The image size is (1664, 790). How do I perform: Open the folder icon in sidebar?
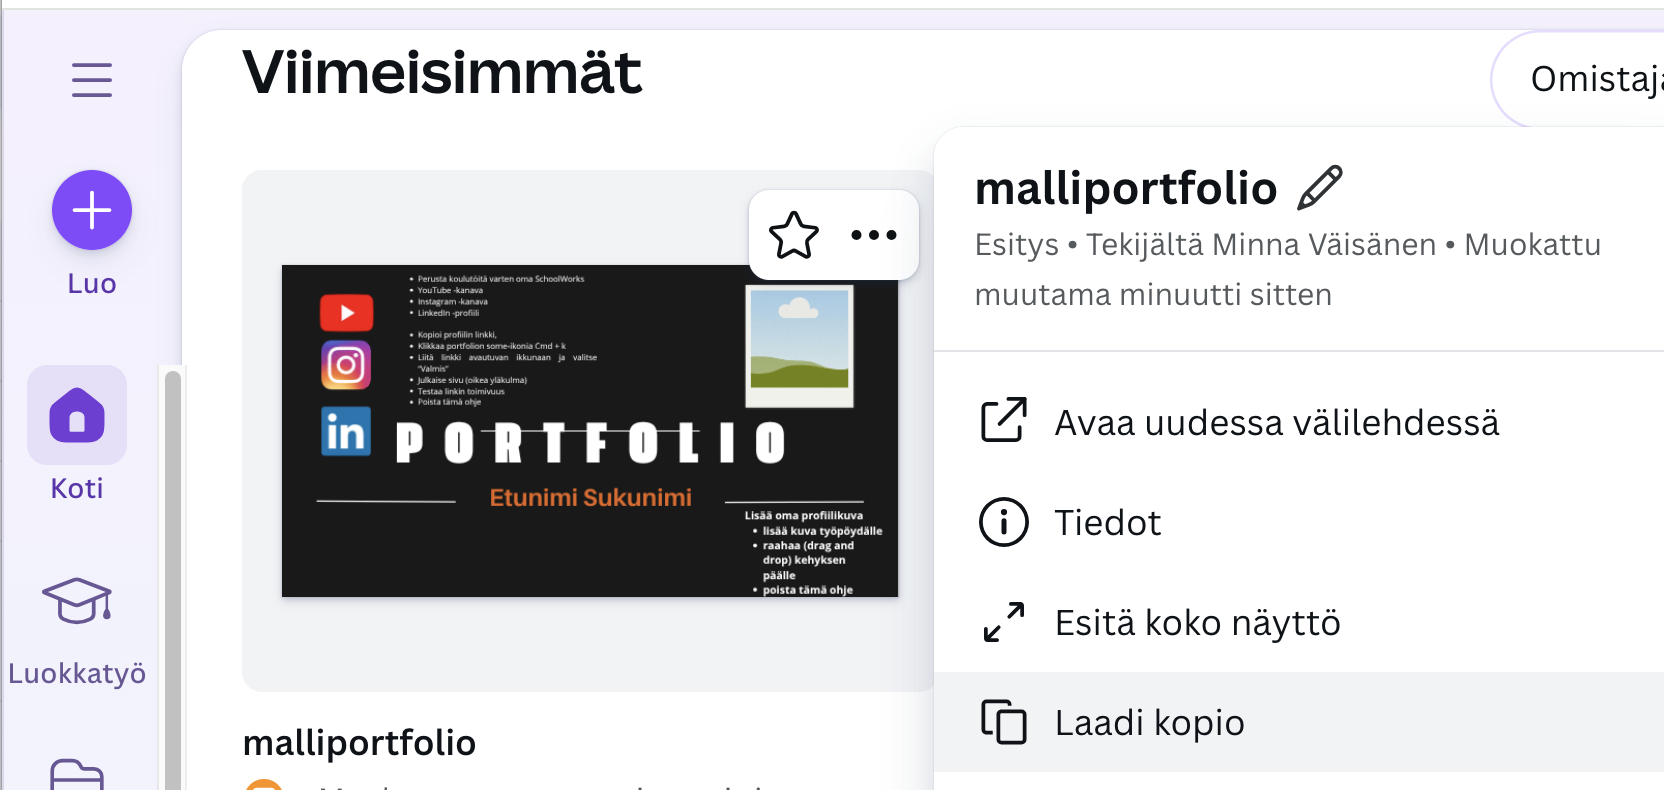pyautogui.click(x=77, y=775)
